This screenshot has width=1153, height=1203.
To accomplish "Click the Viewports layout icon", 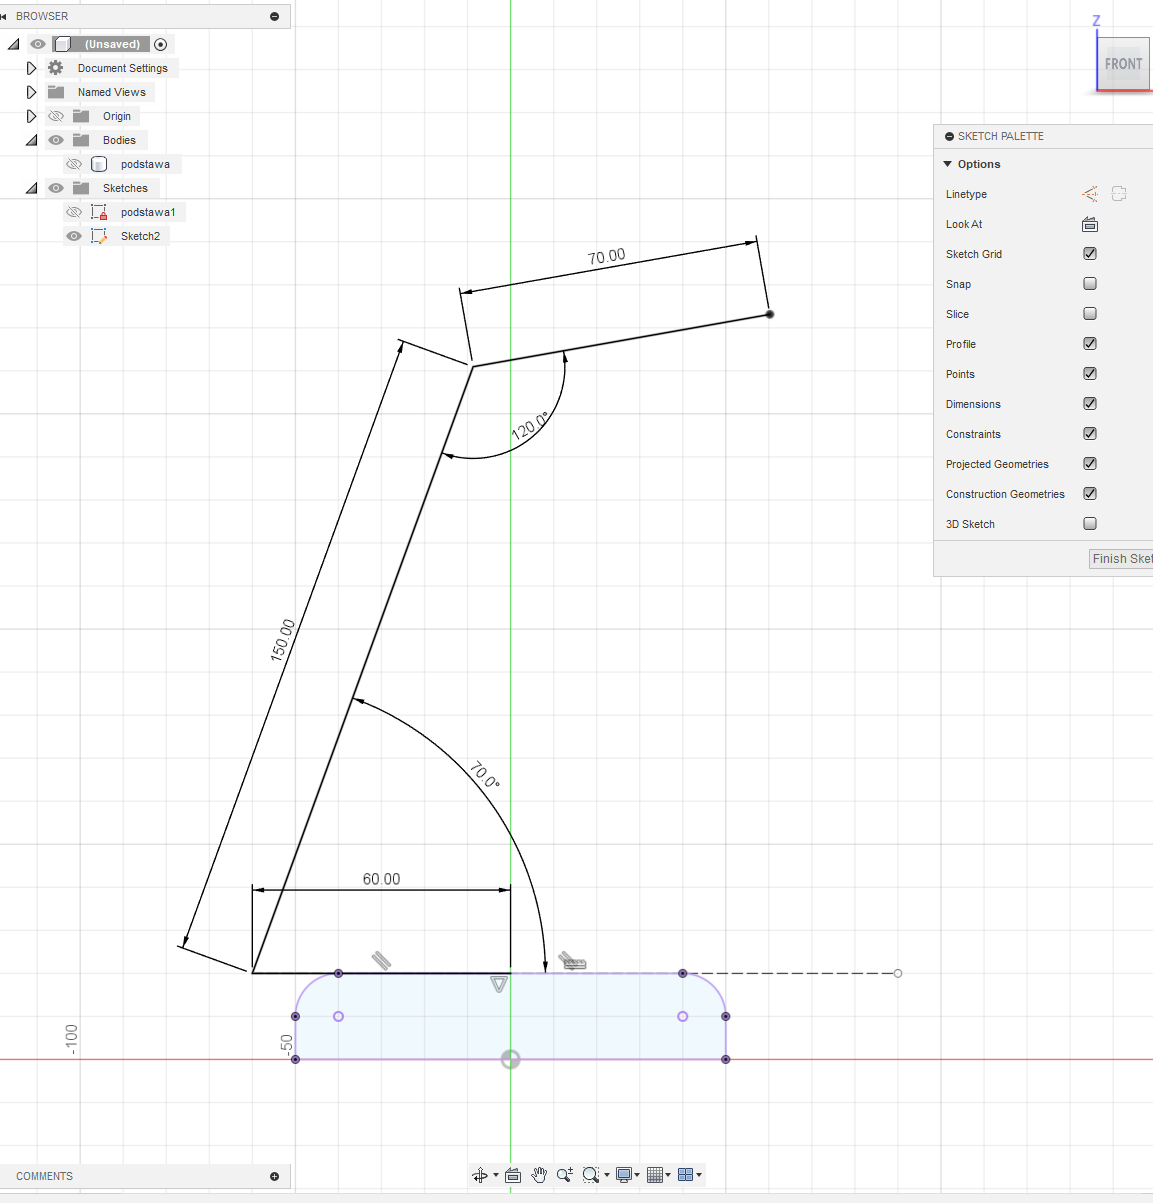I will pyautogui.click(x=685, y=1175).
